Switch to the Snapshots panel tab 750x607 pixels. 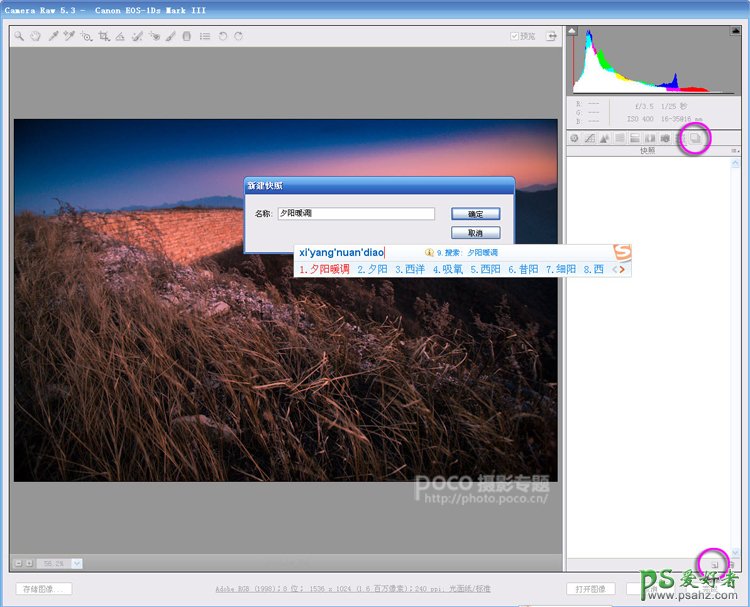pyautogui.click(x=696, y=138)
